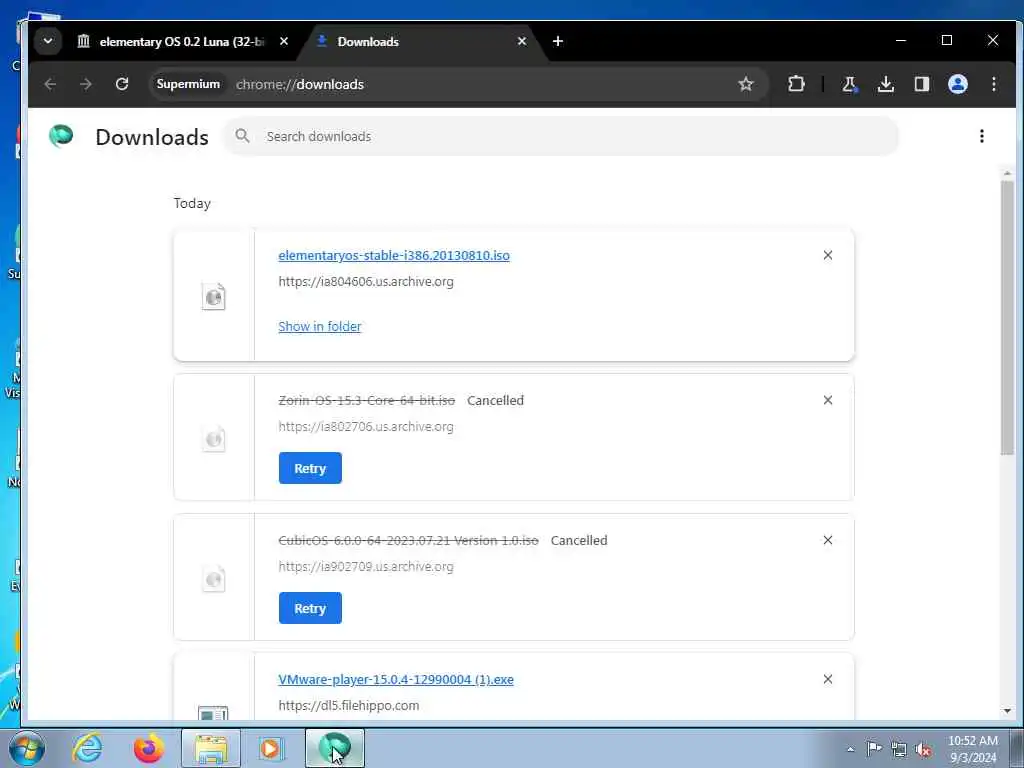This screenshot has width=1024, height=768.
Task: Open Windows Explorer from taskbar
Action: click(x=211, y=748)
